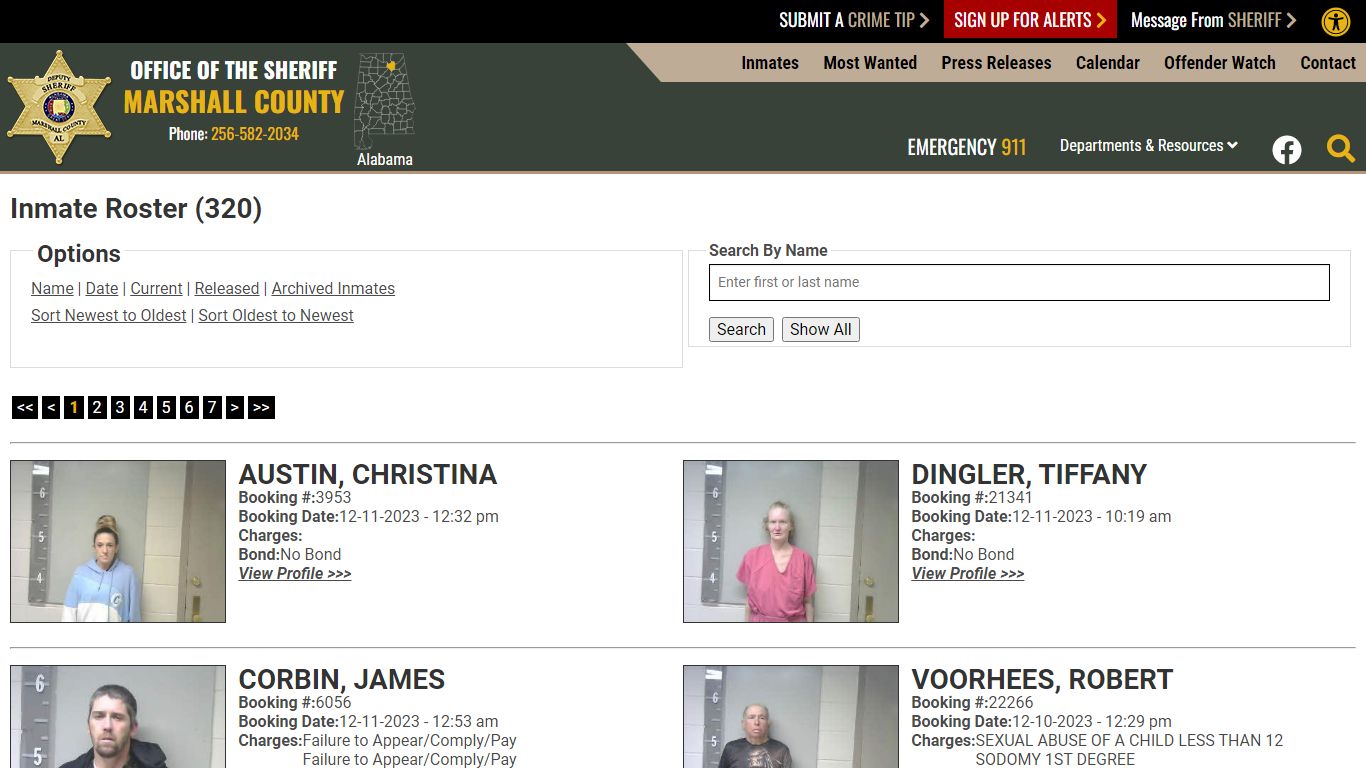1366x768 pixels.
Task: Sort roster by Date
Action: coord(102,288)
